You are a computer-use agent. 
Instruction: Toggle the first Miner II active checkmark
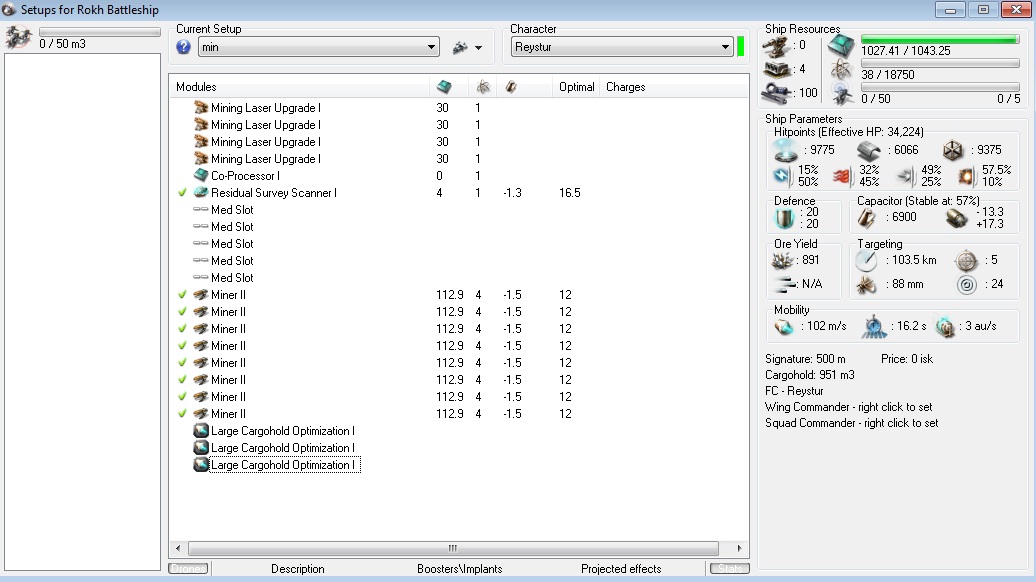pos(182,295)
